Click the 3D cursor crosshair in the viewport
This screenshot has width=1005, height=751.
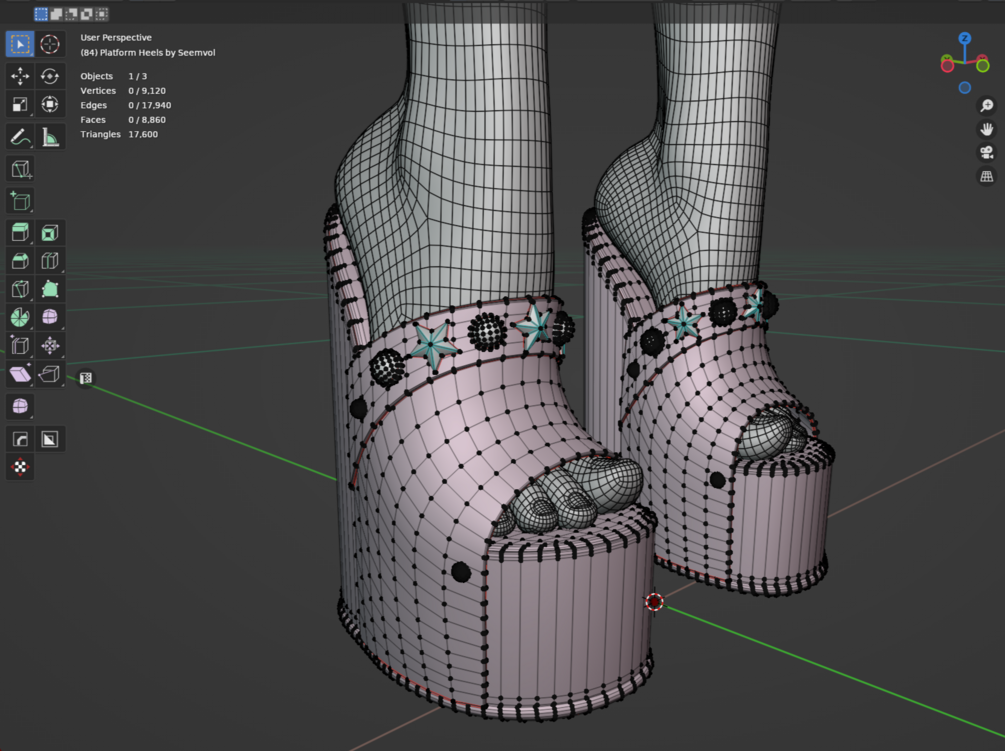[654, 602]
